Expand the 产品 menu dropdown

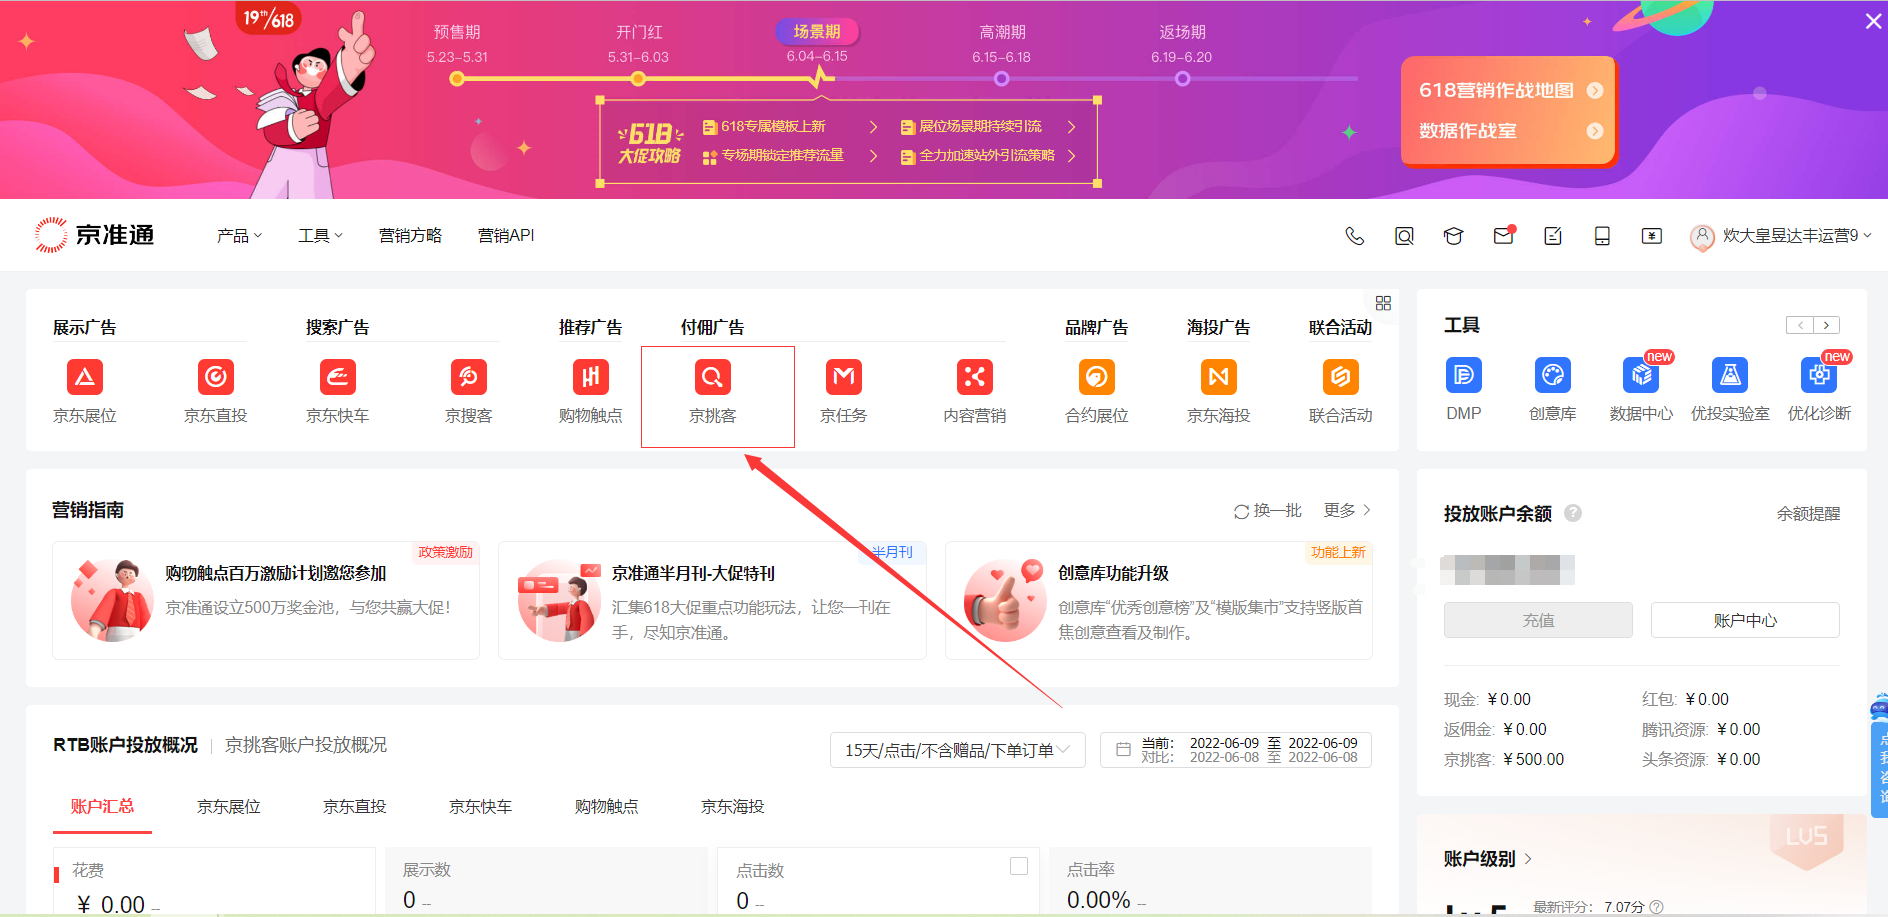click(239, 236)
